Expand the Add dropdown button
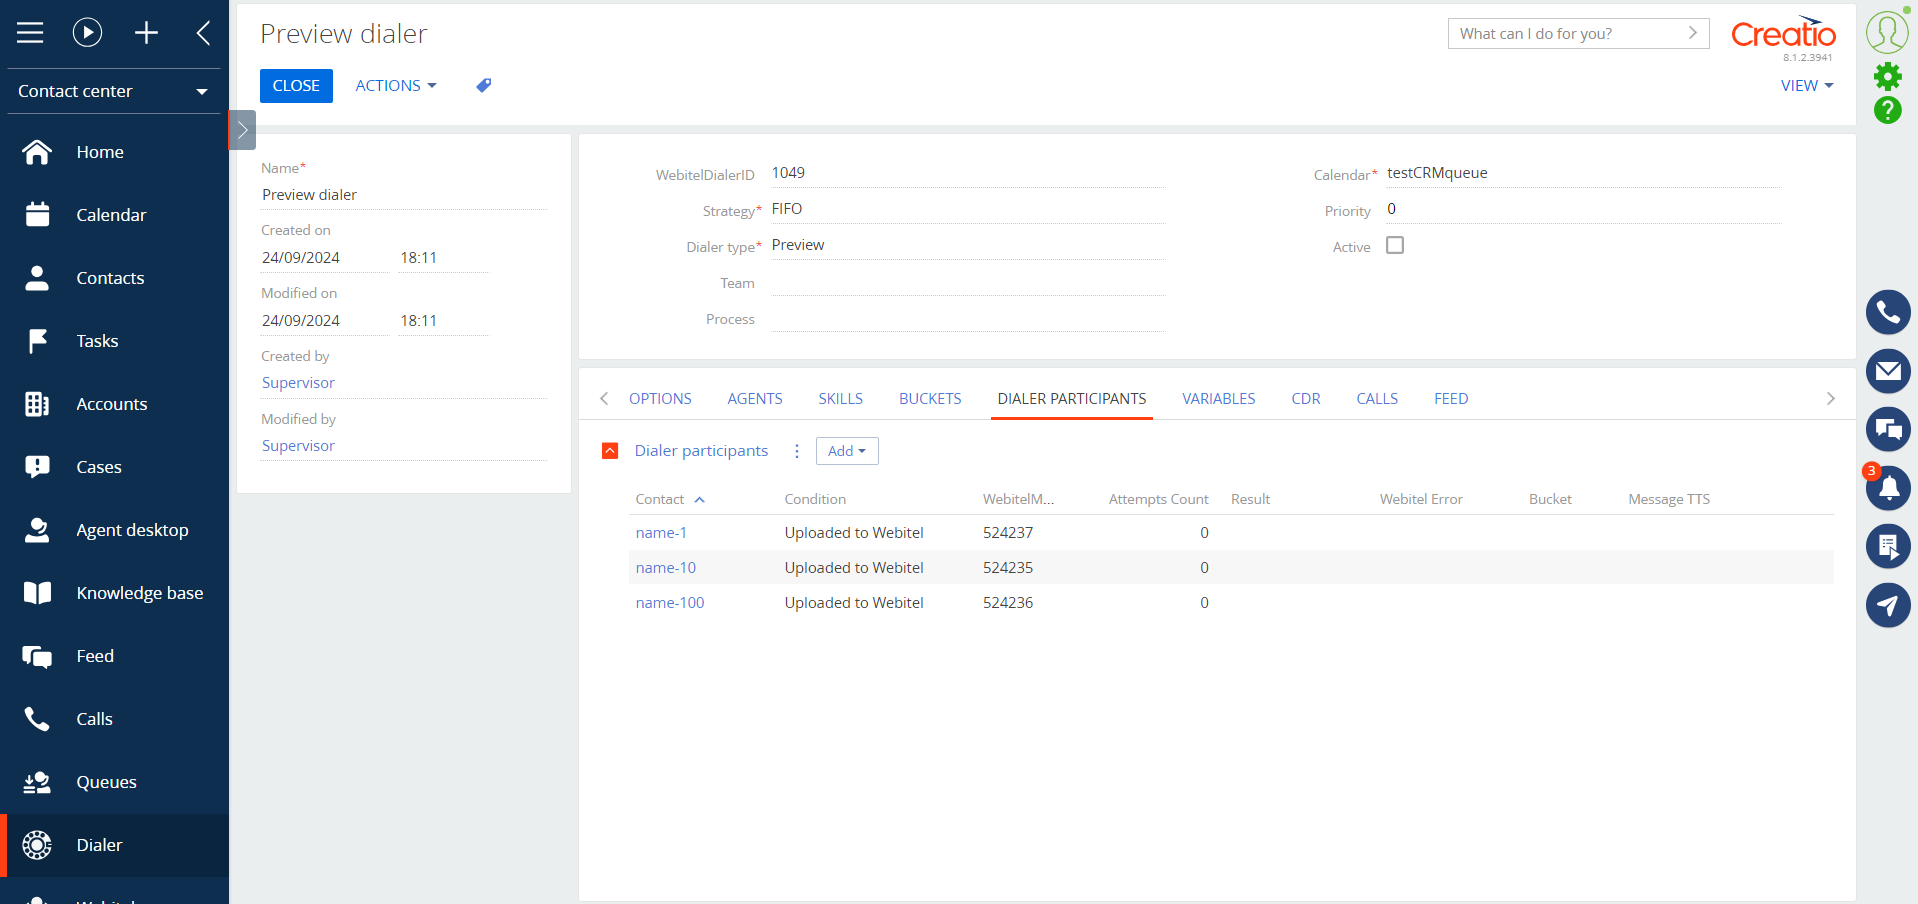Image resolution: width=1918 pixels, height=904 pixels. click(x=847, y=451)
